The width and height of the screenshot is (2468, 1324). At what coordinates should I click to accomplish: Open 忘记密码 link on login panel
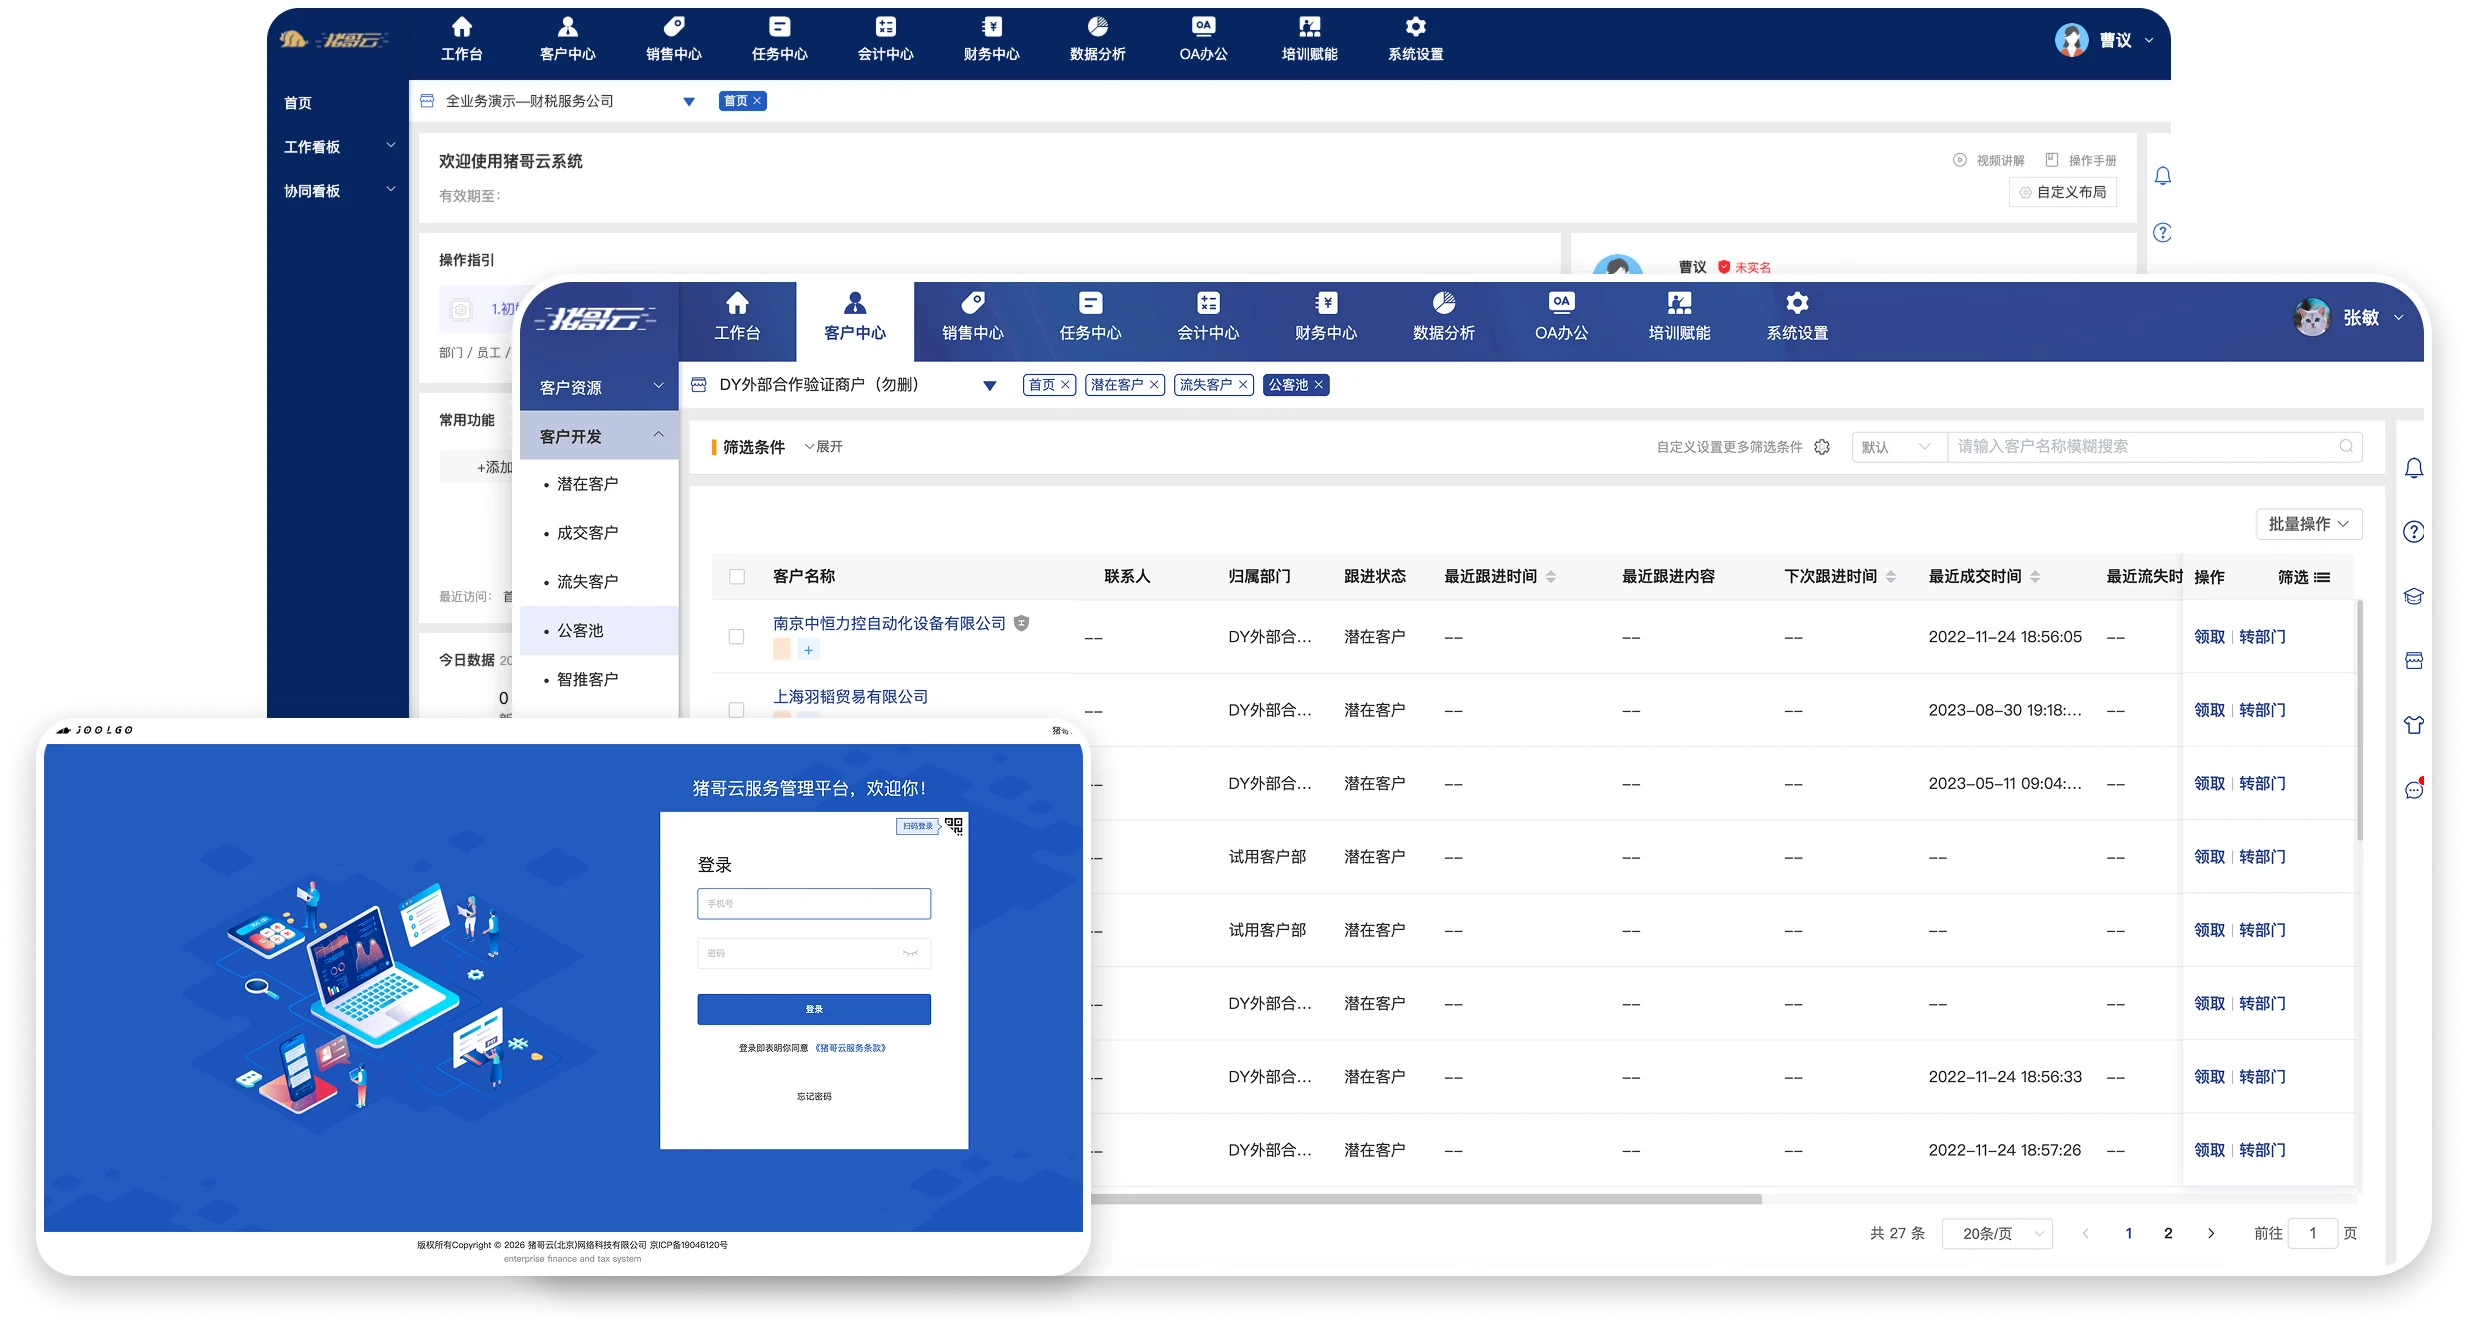point(814,1097)
